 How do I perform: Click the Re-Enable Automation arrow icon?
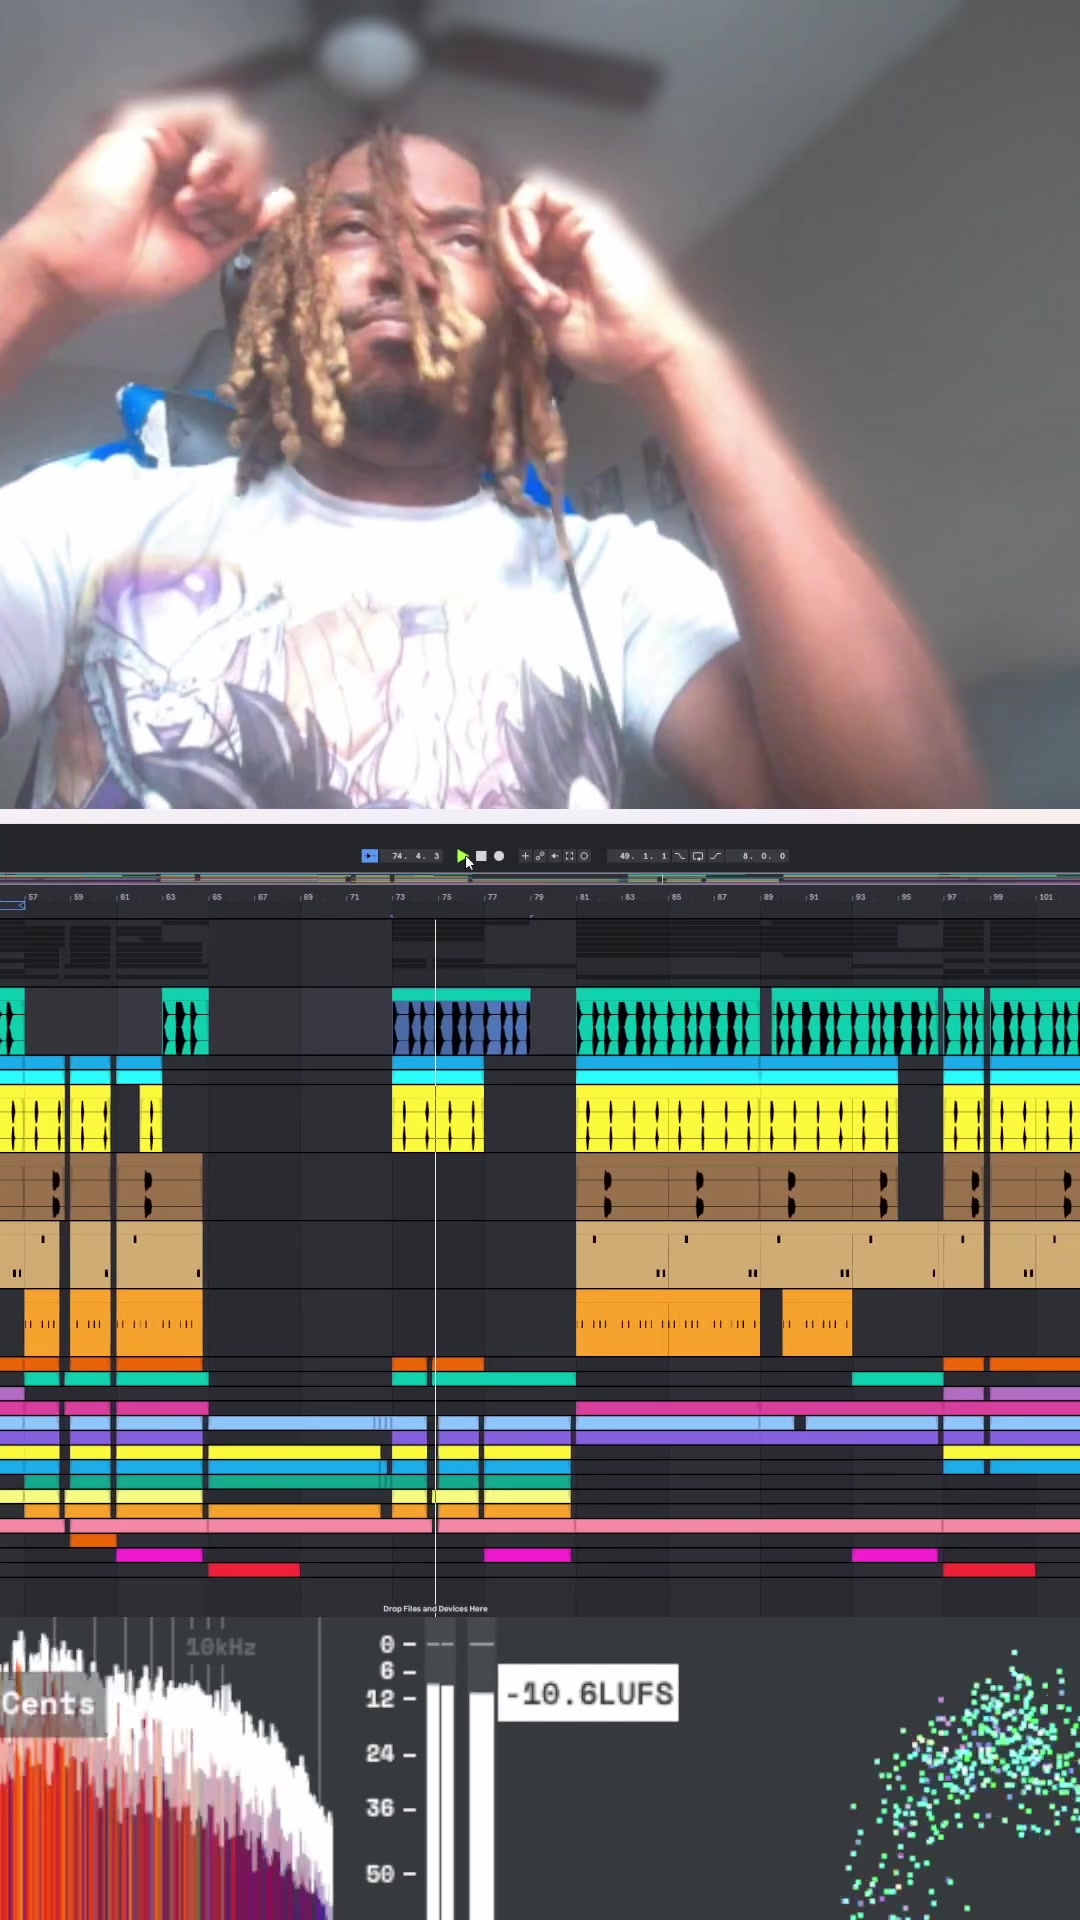pos(555,856)
